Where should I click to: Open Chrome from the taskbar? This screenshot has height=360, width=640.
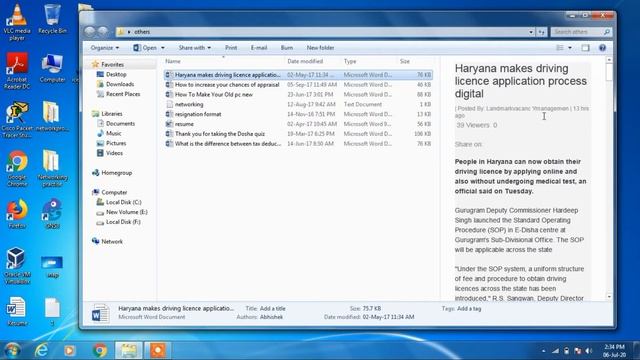coord(100,350)
